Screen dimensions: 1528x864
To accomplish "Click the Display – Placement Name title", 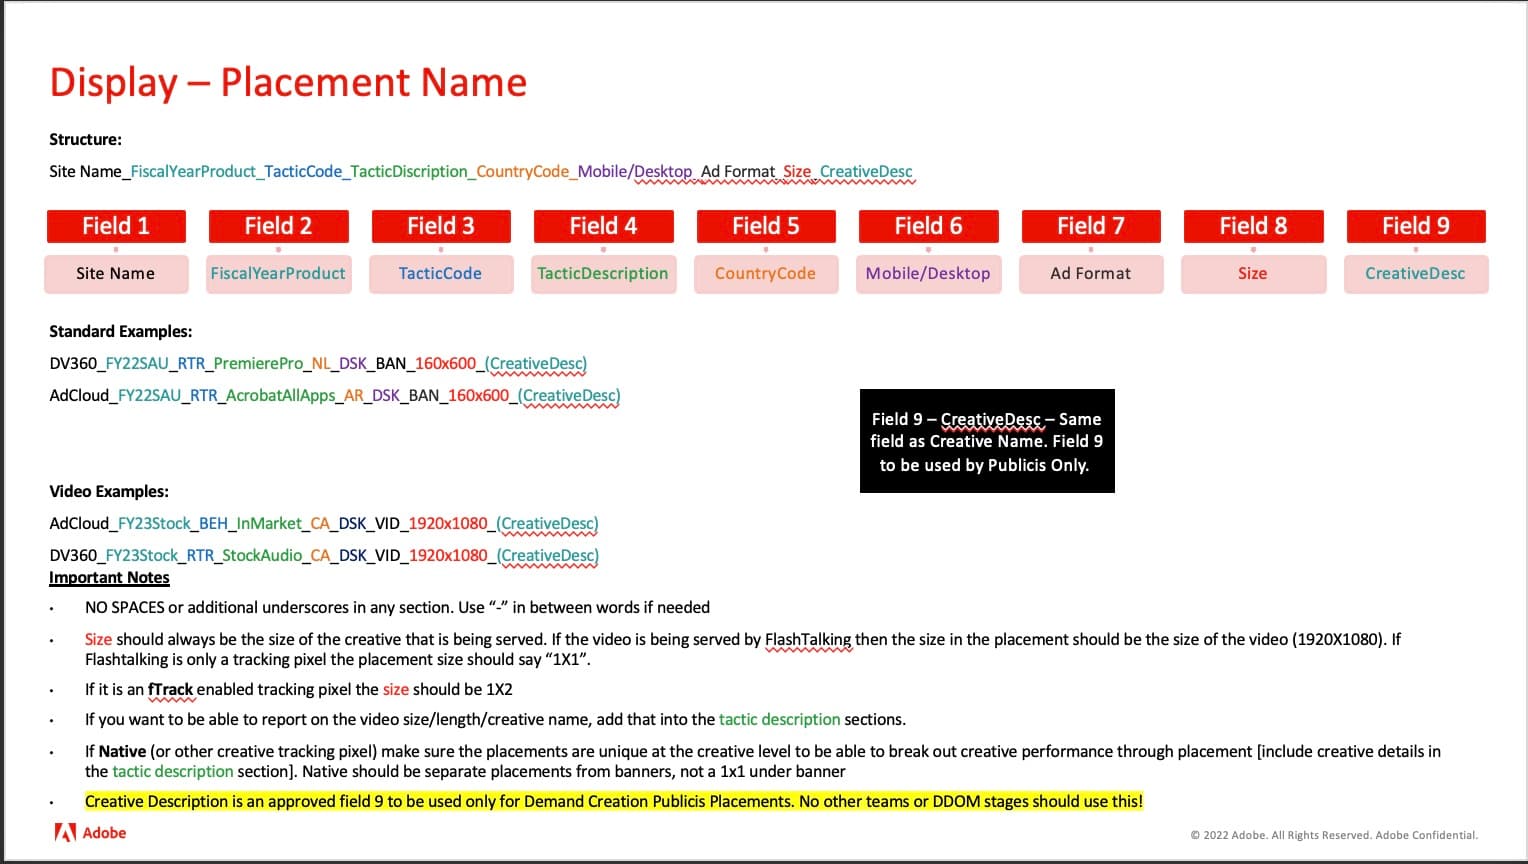I will 288,82.
